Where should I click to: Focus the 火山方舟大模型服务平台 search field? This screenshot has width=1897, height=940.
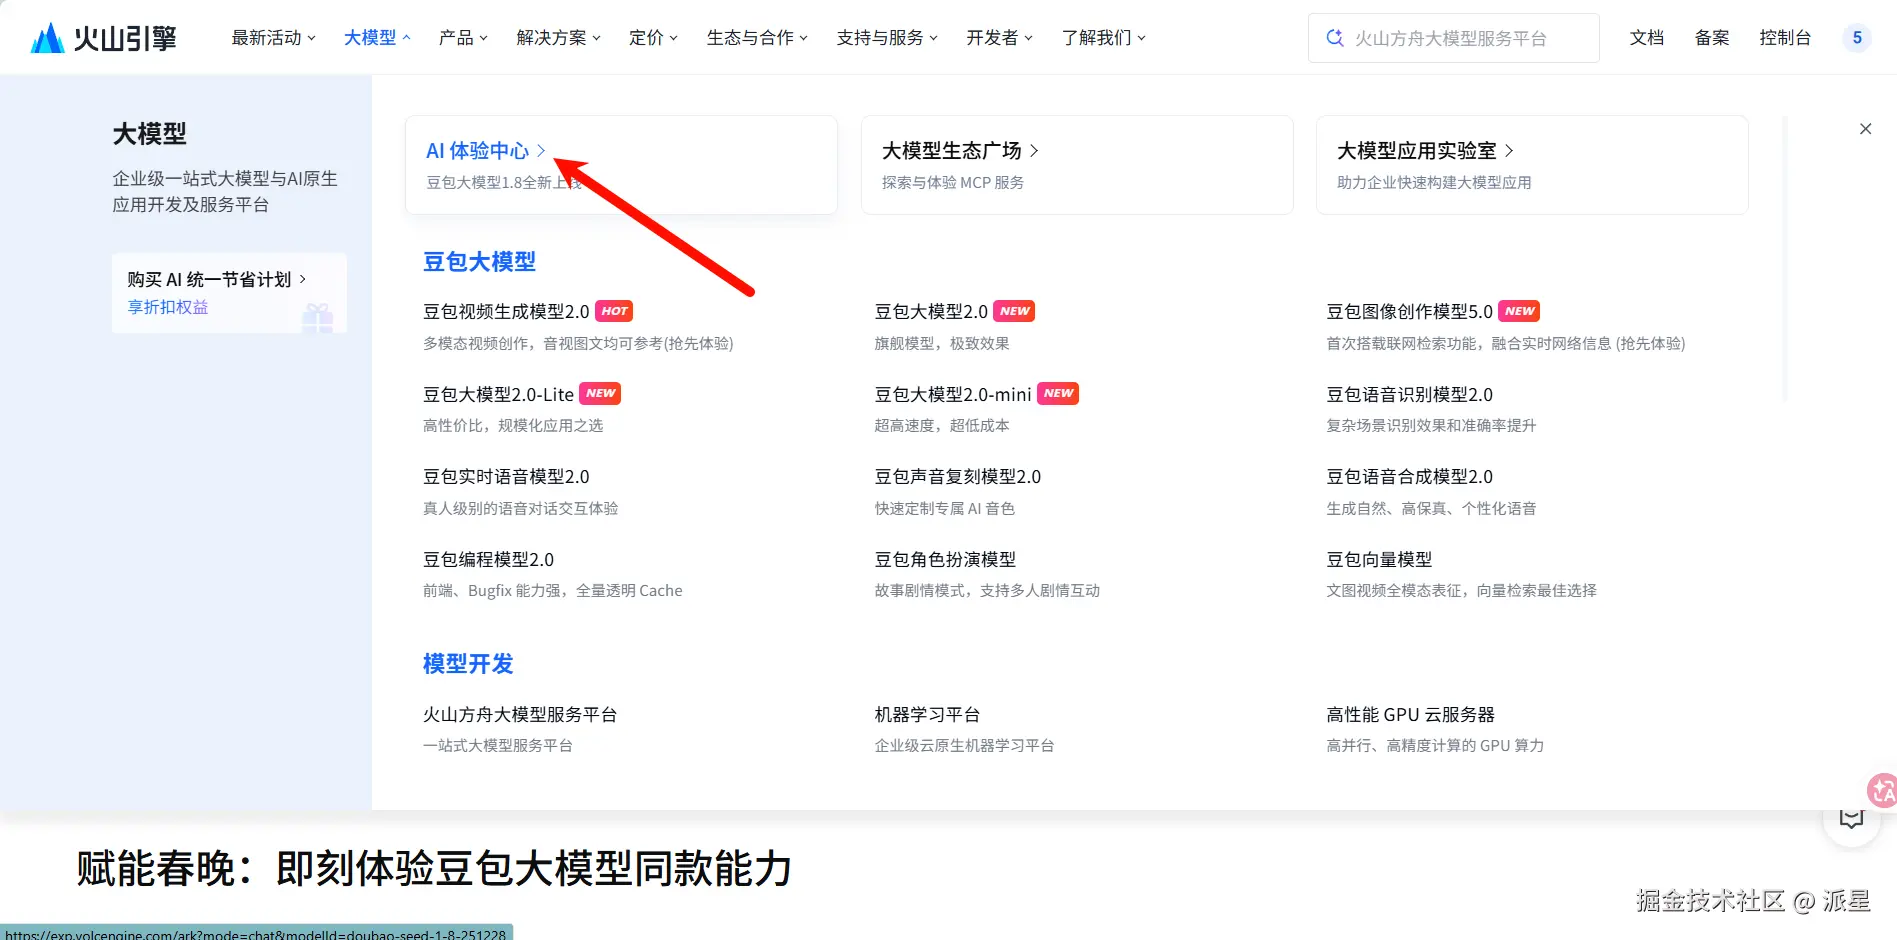(x=1454, y=38)
